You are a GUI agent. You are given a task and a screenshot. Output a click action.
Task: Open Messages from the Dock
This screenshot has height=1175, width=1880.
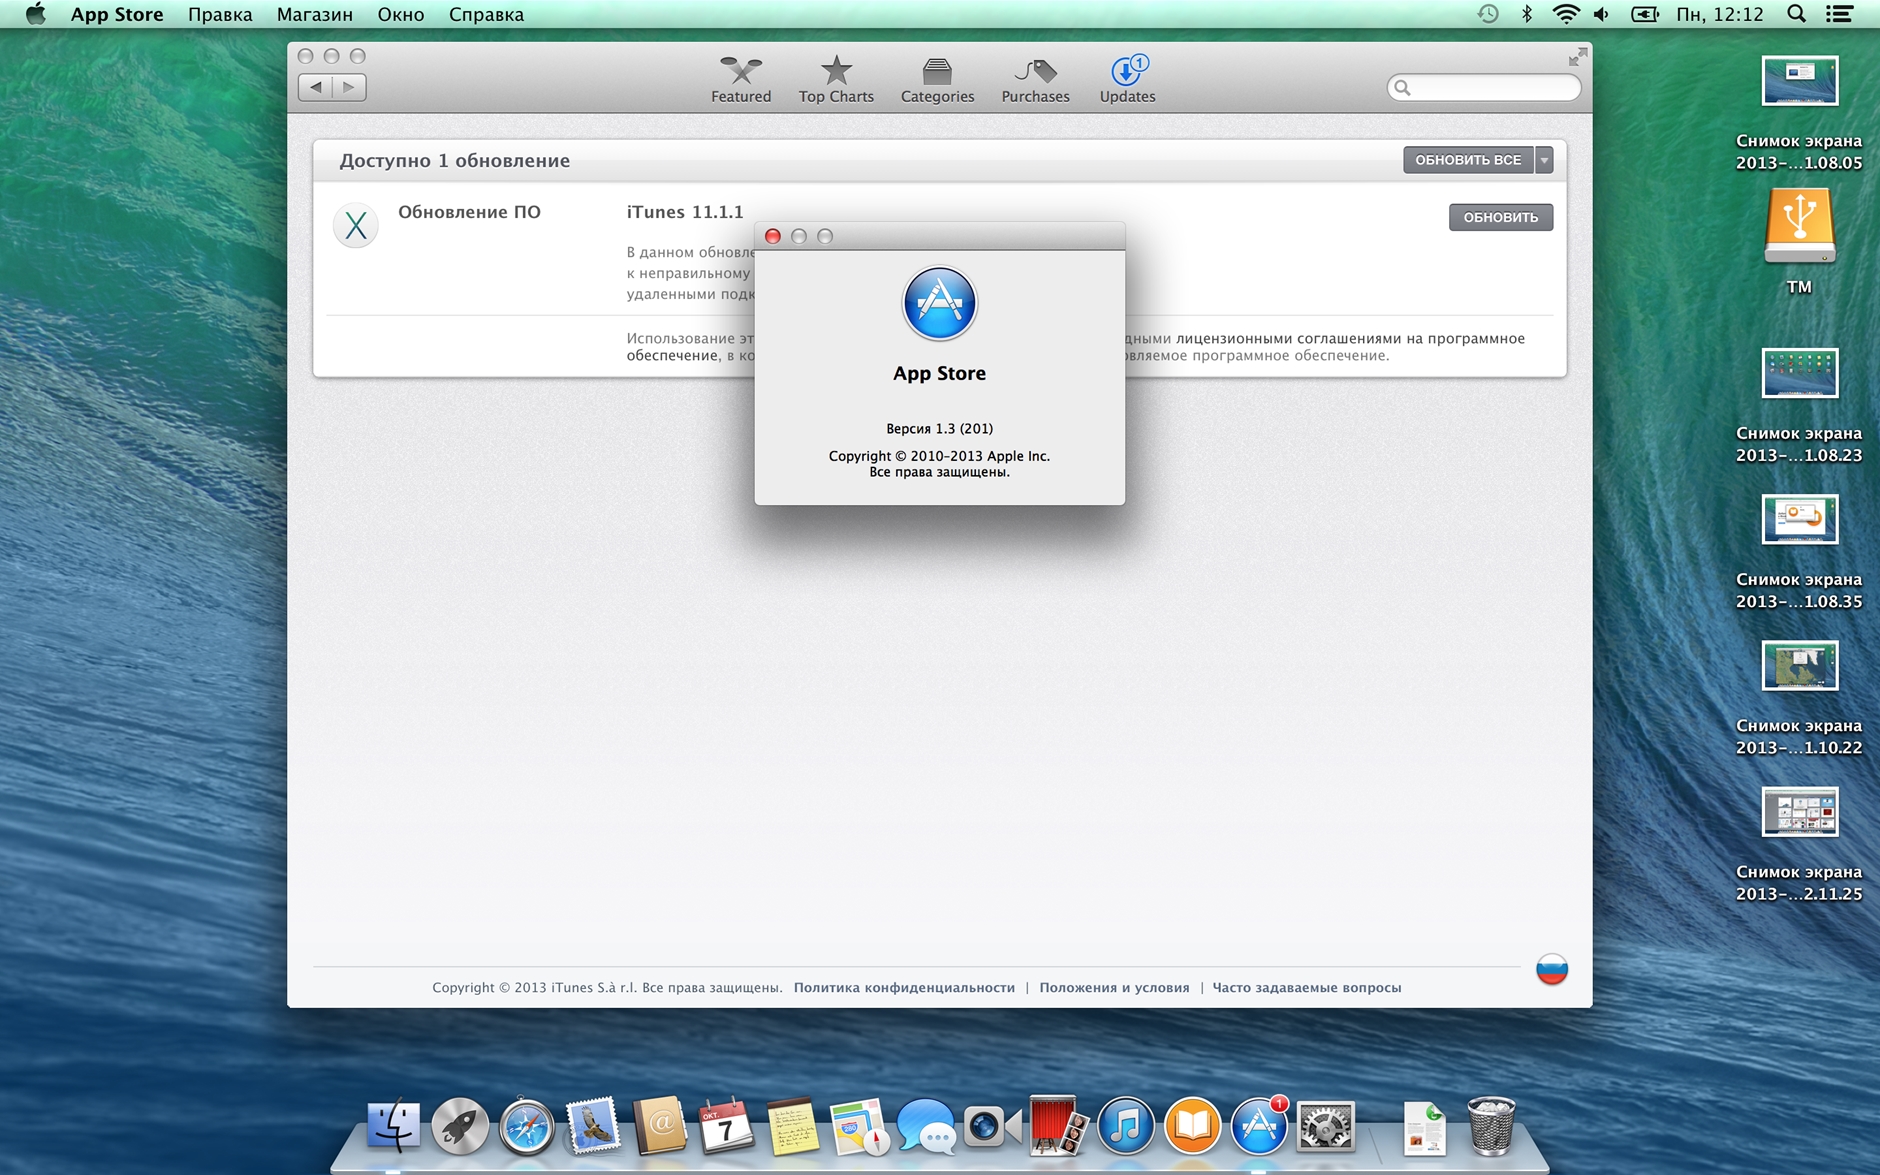pyautogui.click(x=926, y=1127)
